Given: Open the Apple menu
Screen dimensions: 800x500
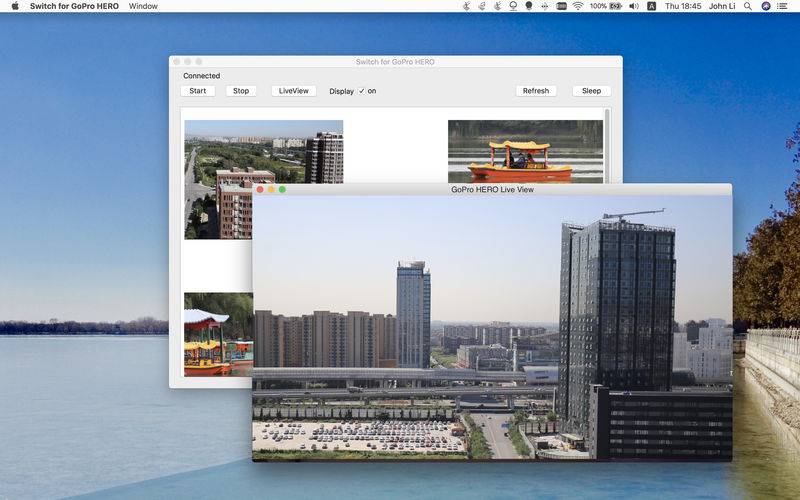Looking at the screenshot, I should pyautogui.click(x=15, y=6).
